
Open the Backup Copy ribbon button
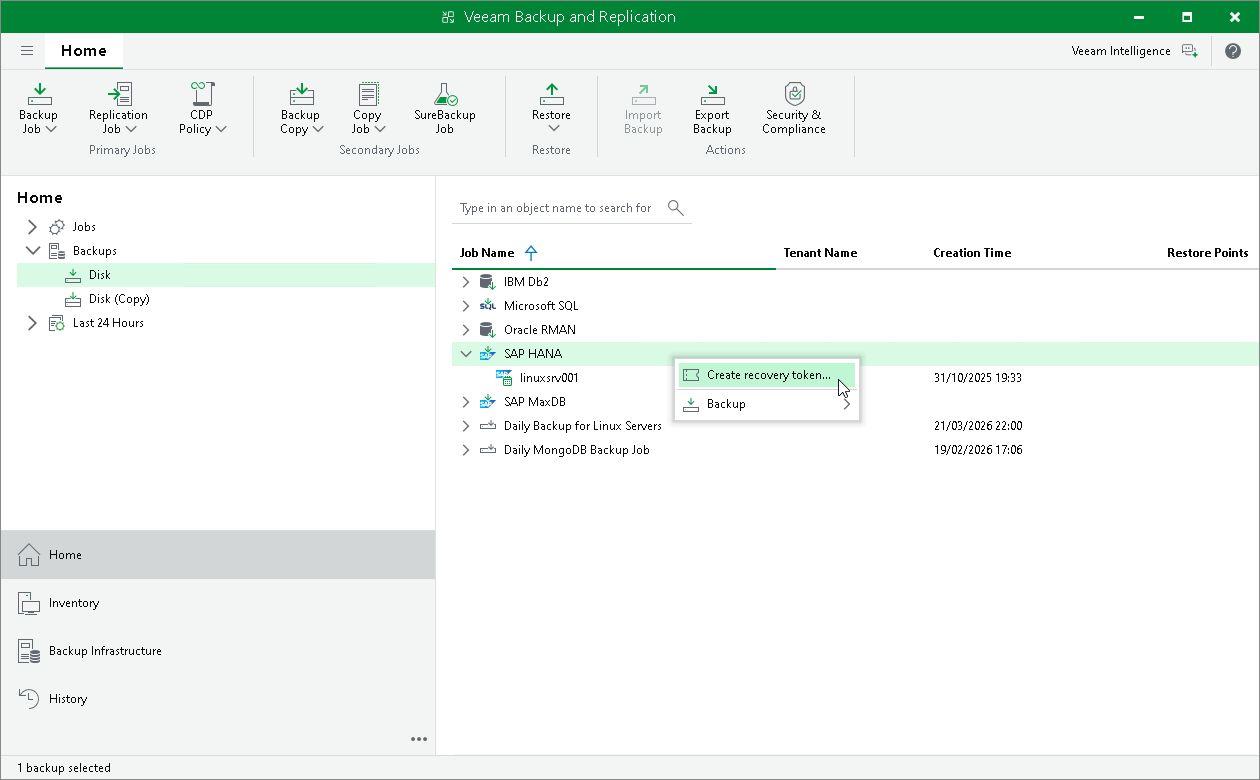pyautogui.click(x=300, y=108)
